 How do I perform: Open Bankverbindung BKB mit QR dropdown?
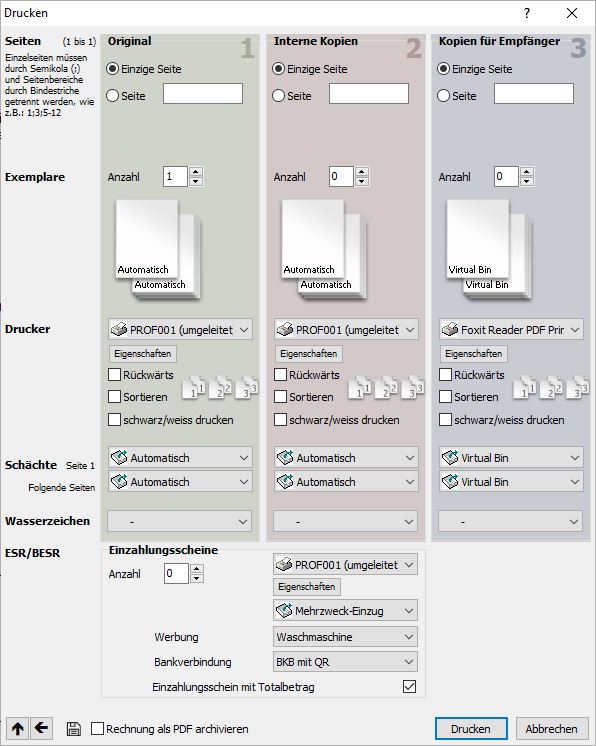[x=345, y=662]
